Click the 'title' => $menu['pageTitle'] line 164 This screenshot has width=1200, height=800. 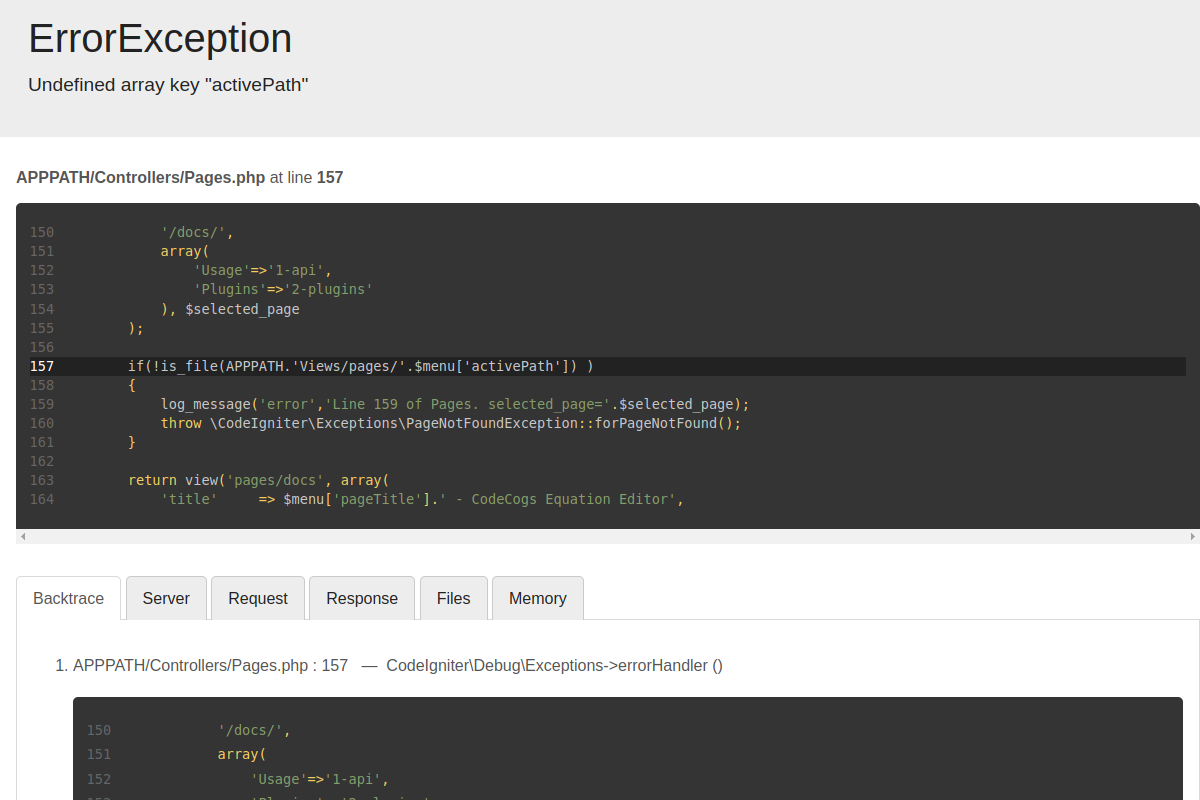pos(422,499)
